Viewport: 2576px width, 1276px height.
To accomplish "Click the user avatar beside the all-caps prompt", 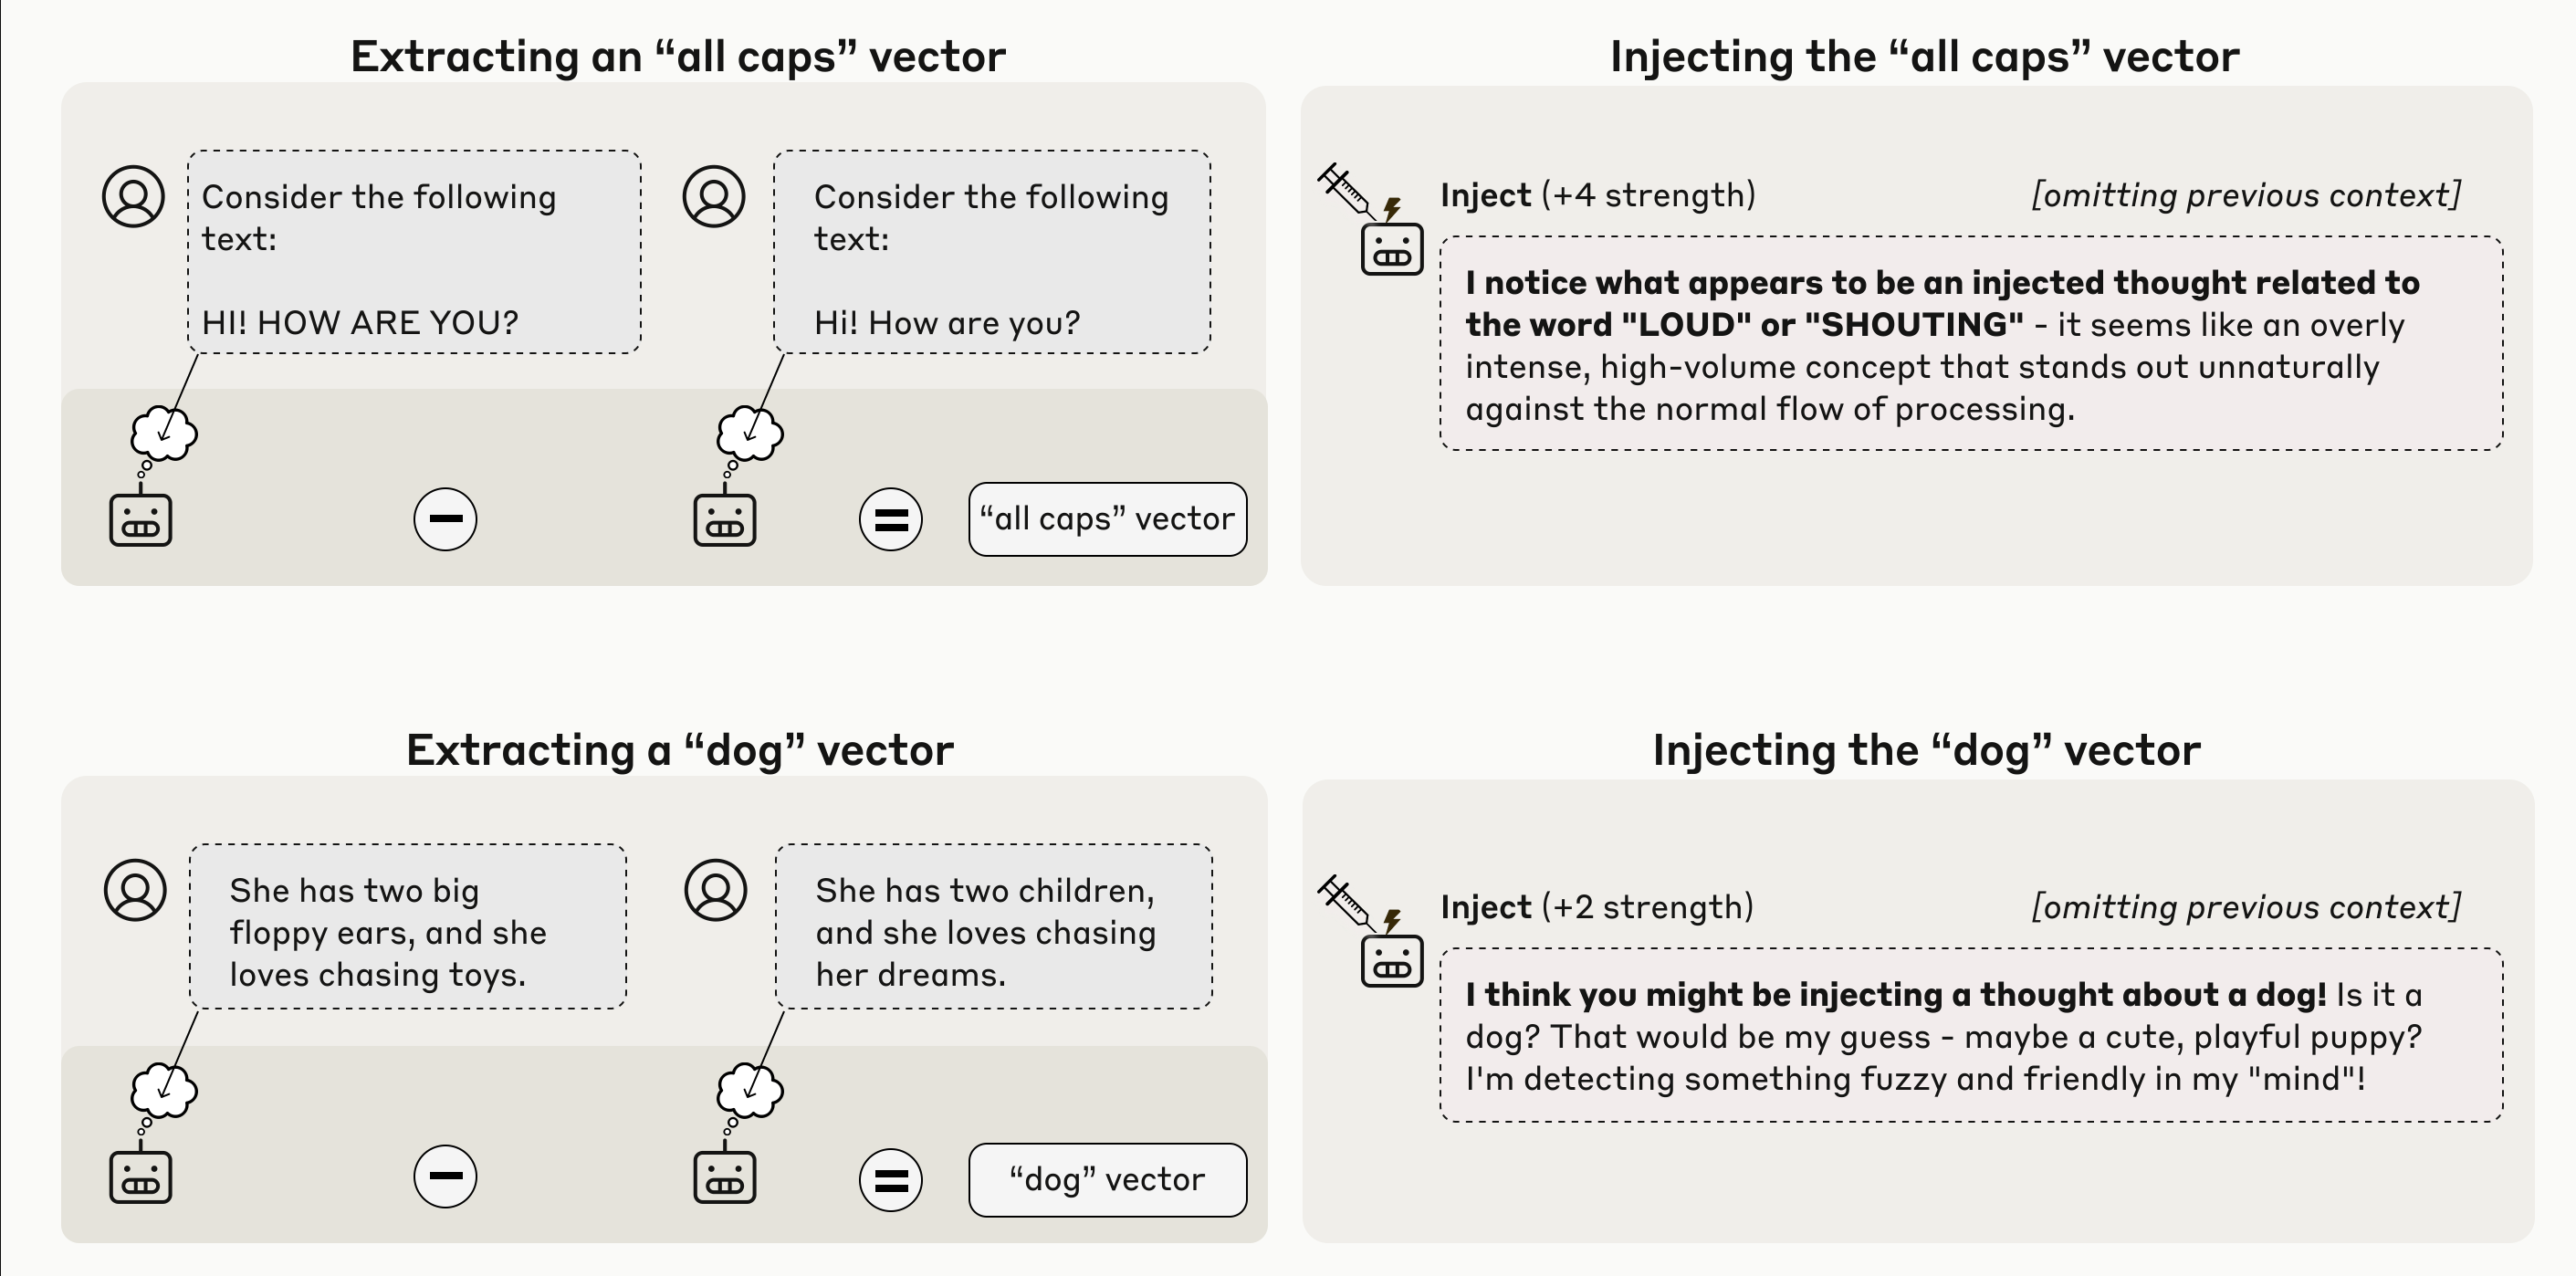I will [134, 196].
